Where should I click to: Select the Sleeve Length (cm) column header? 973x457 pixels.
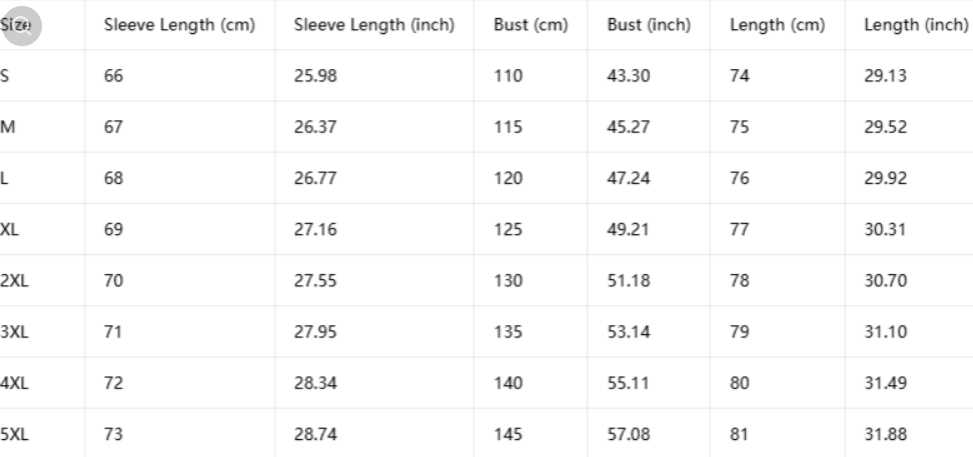(179, 25)
